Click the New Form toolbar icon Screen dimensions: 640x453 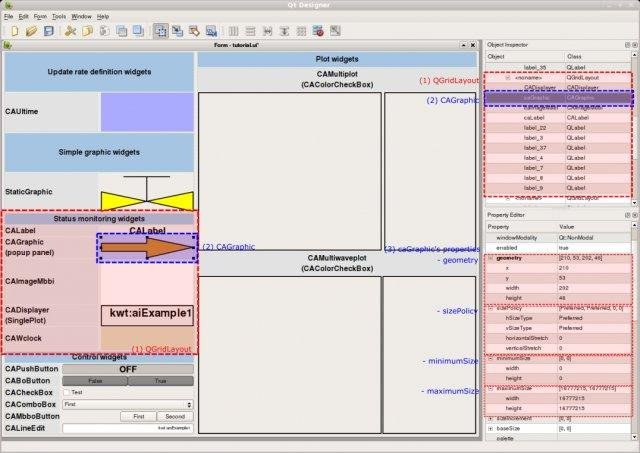click(15, 31)
